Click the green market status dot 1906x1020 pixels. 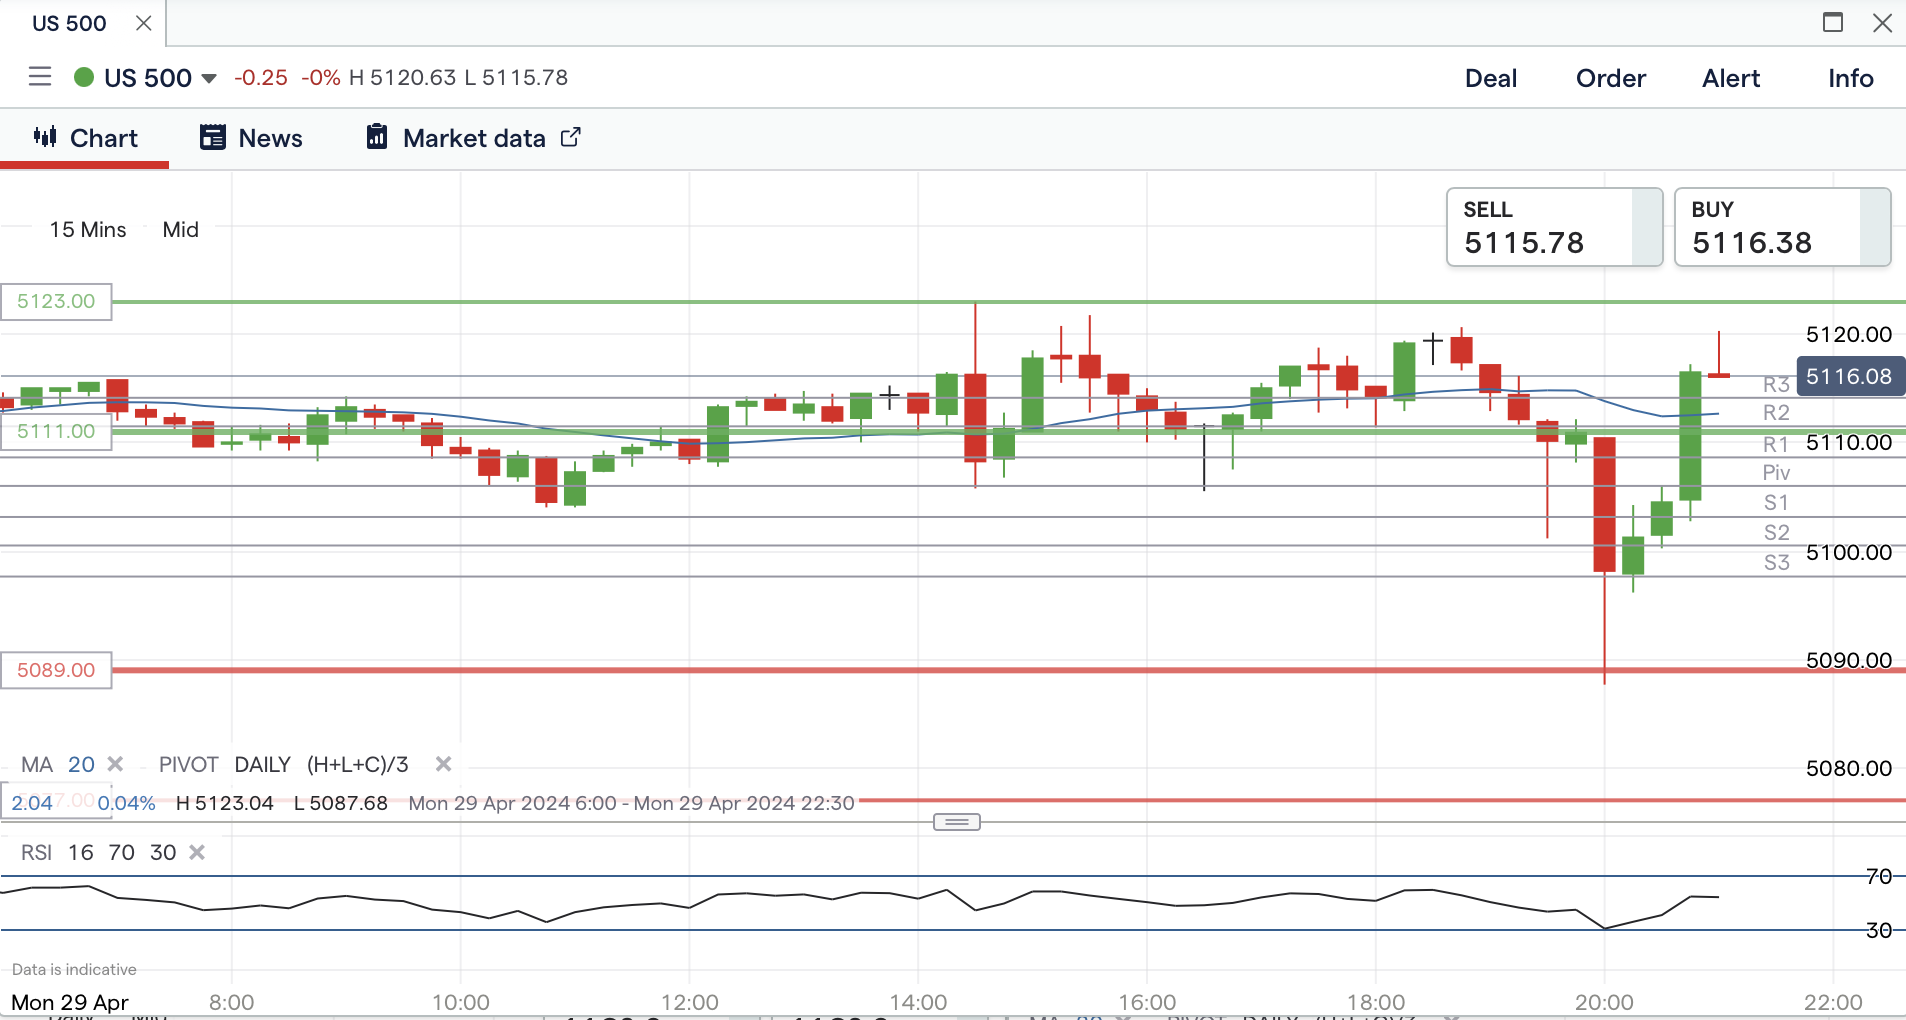click(84, 77)
